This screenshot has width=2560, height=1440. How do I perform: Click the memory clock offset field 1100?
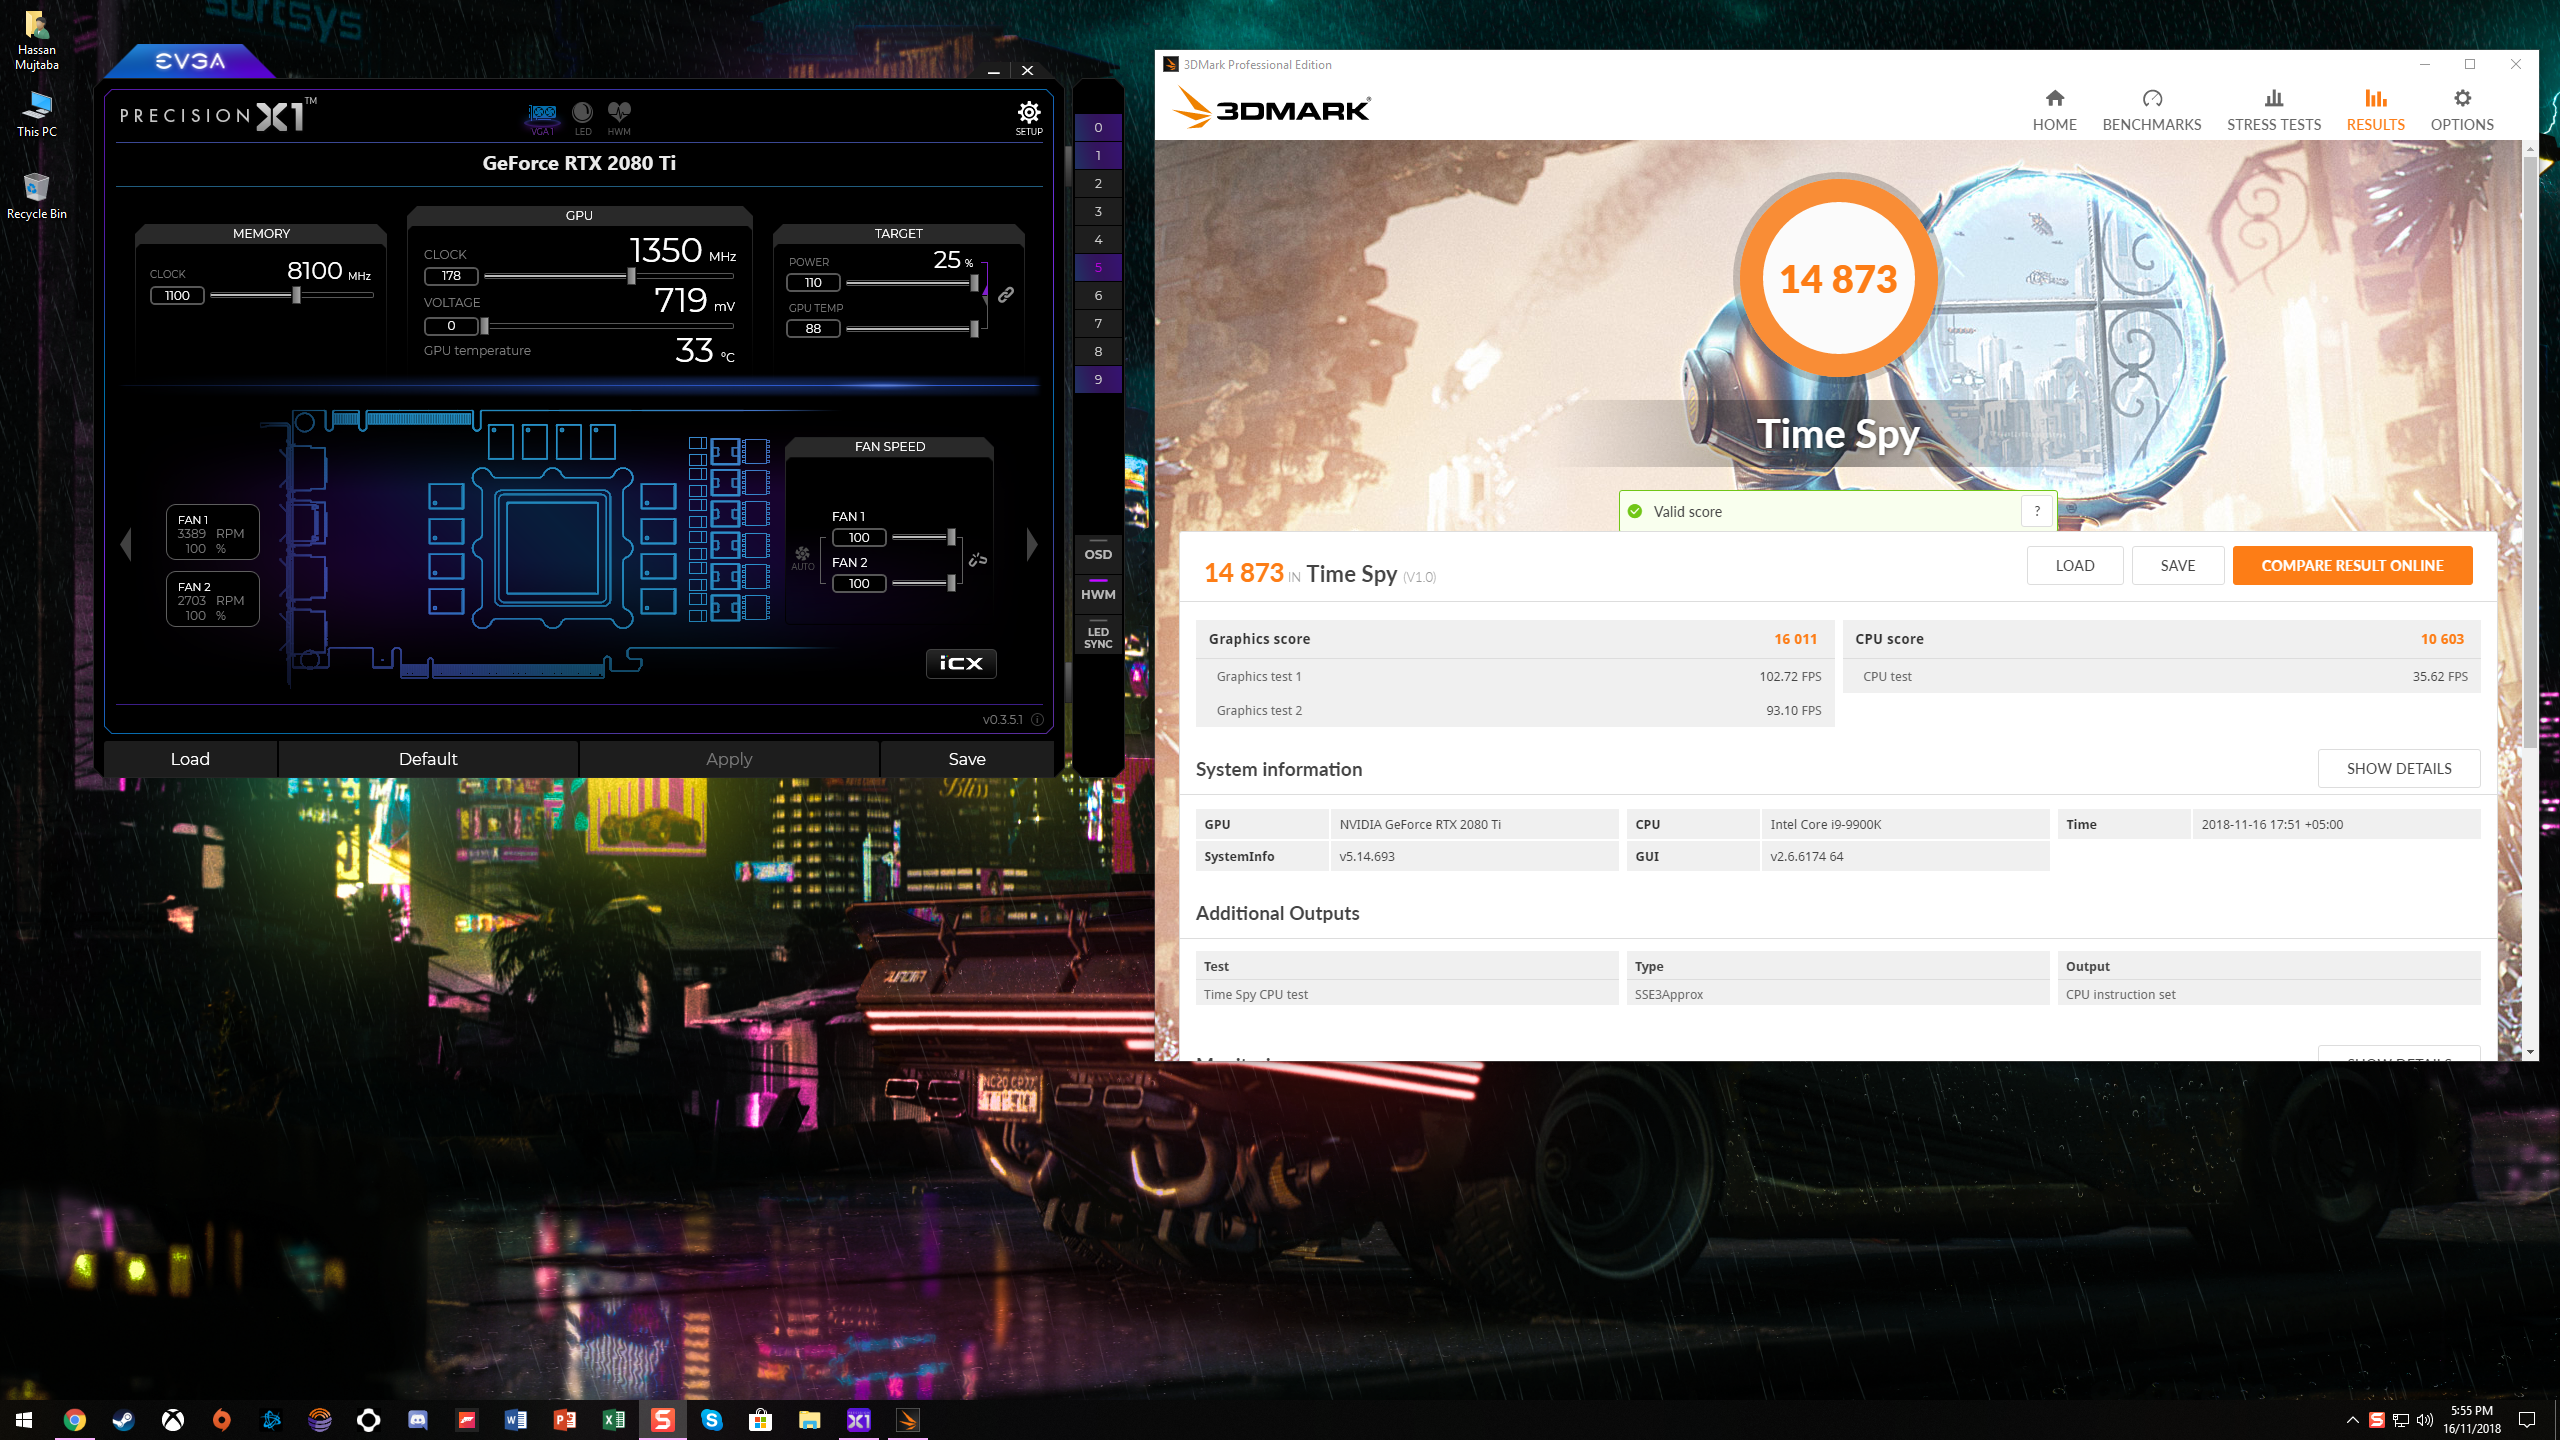coord(177,295)
